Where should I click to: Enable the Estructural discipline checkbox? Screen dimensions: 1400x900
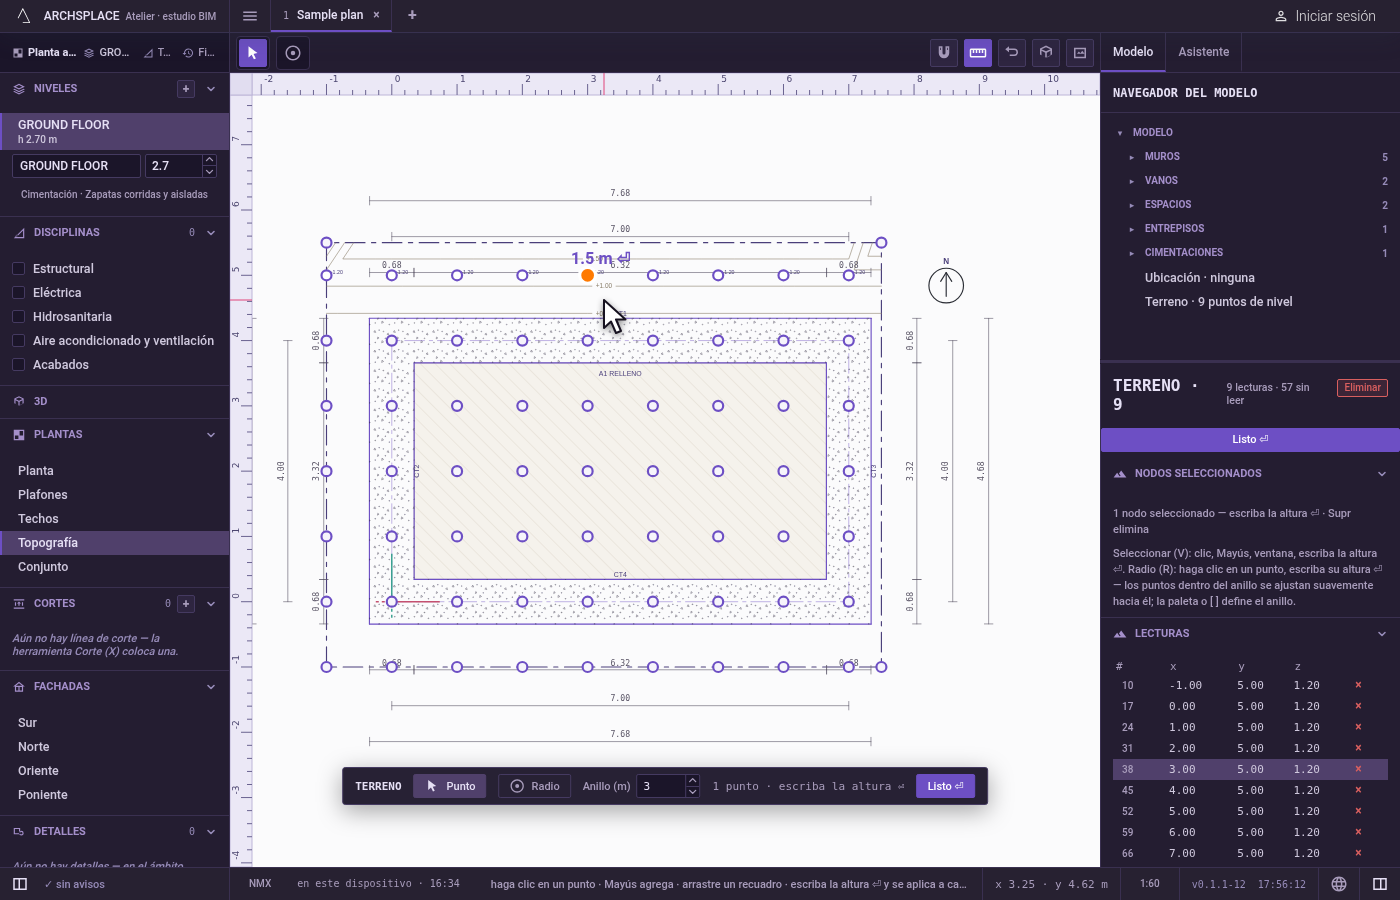(18, 269)
